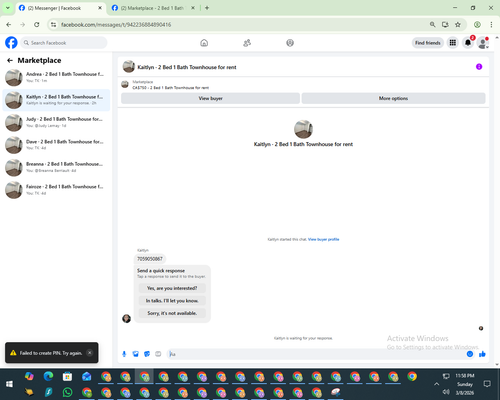This screenshot has width=500, height=400.
Task: Dismiss the Failed to create PIN toast
Action: pos(90,353)
